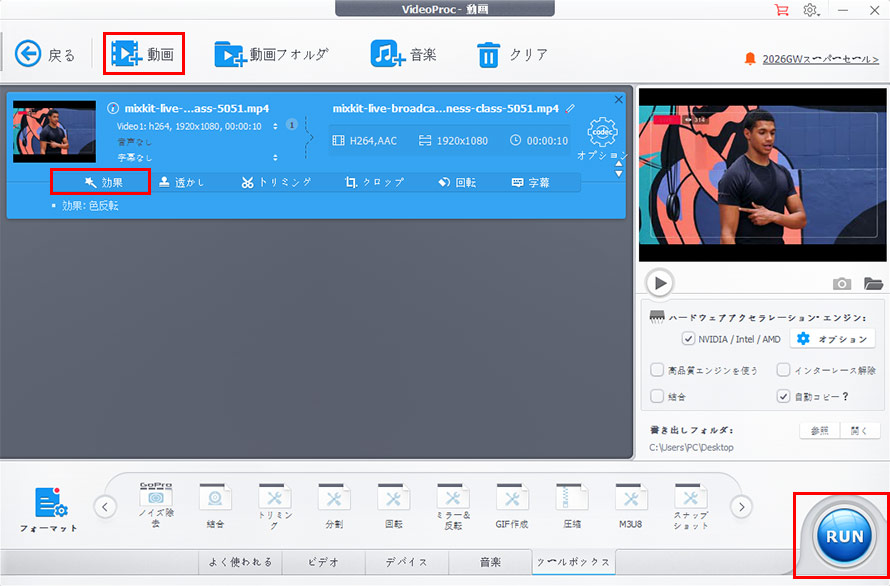Expand video track selector arrows
The image size is (890, 586).
[275, 126]
